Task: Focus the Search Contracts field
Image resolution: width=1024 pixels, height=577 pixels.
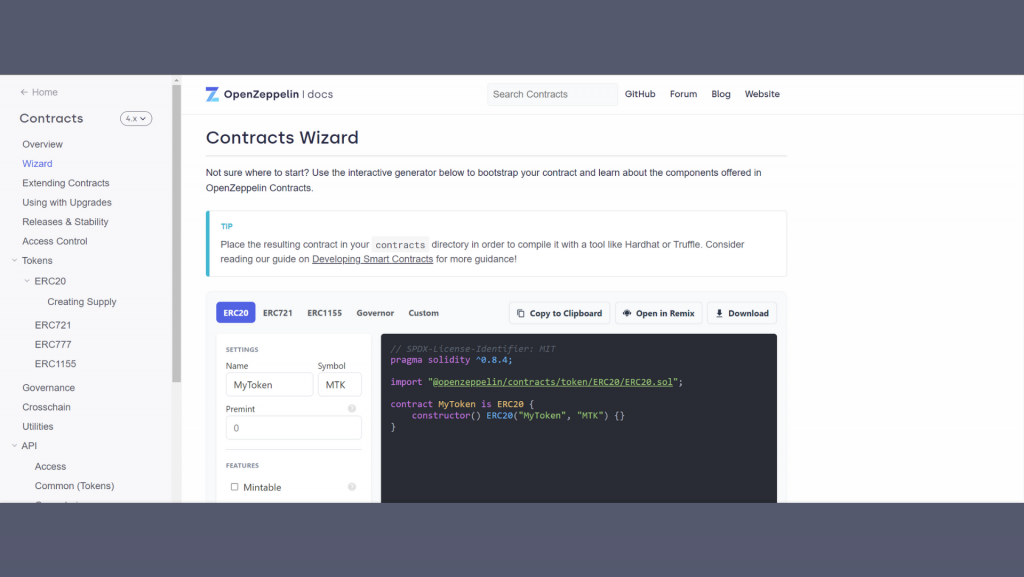Action: 552,95
